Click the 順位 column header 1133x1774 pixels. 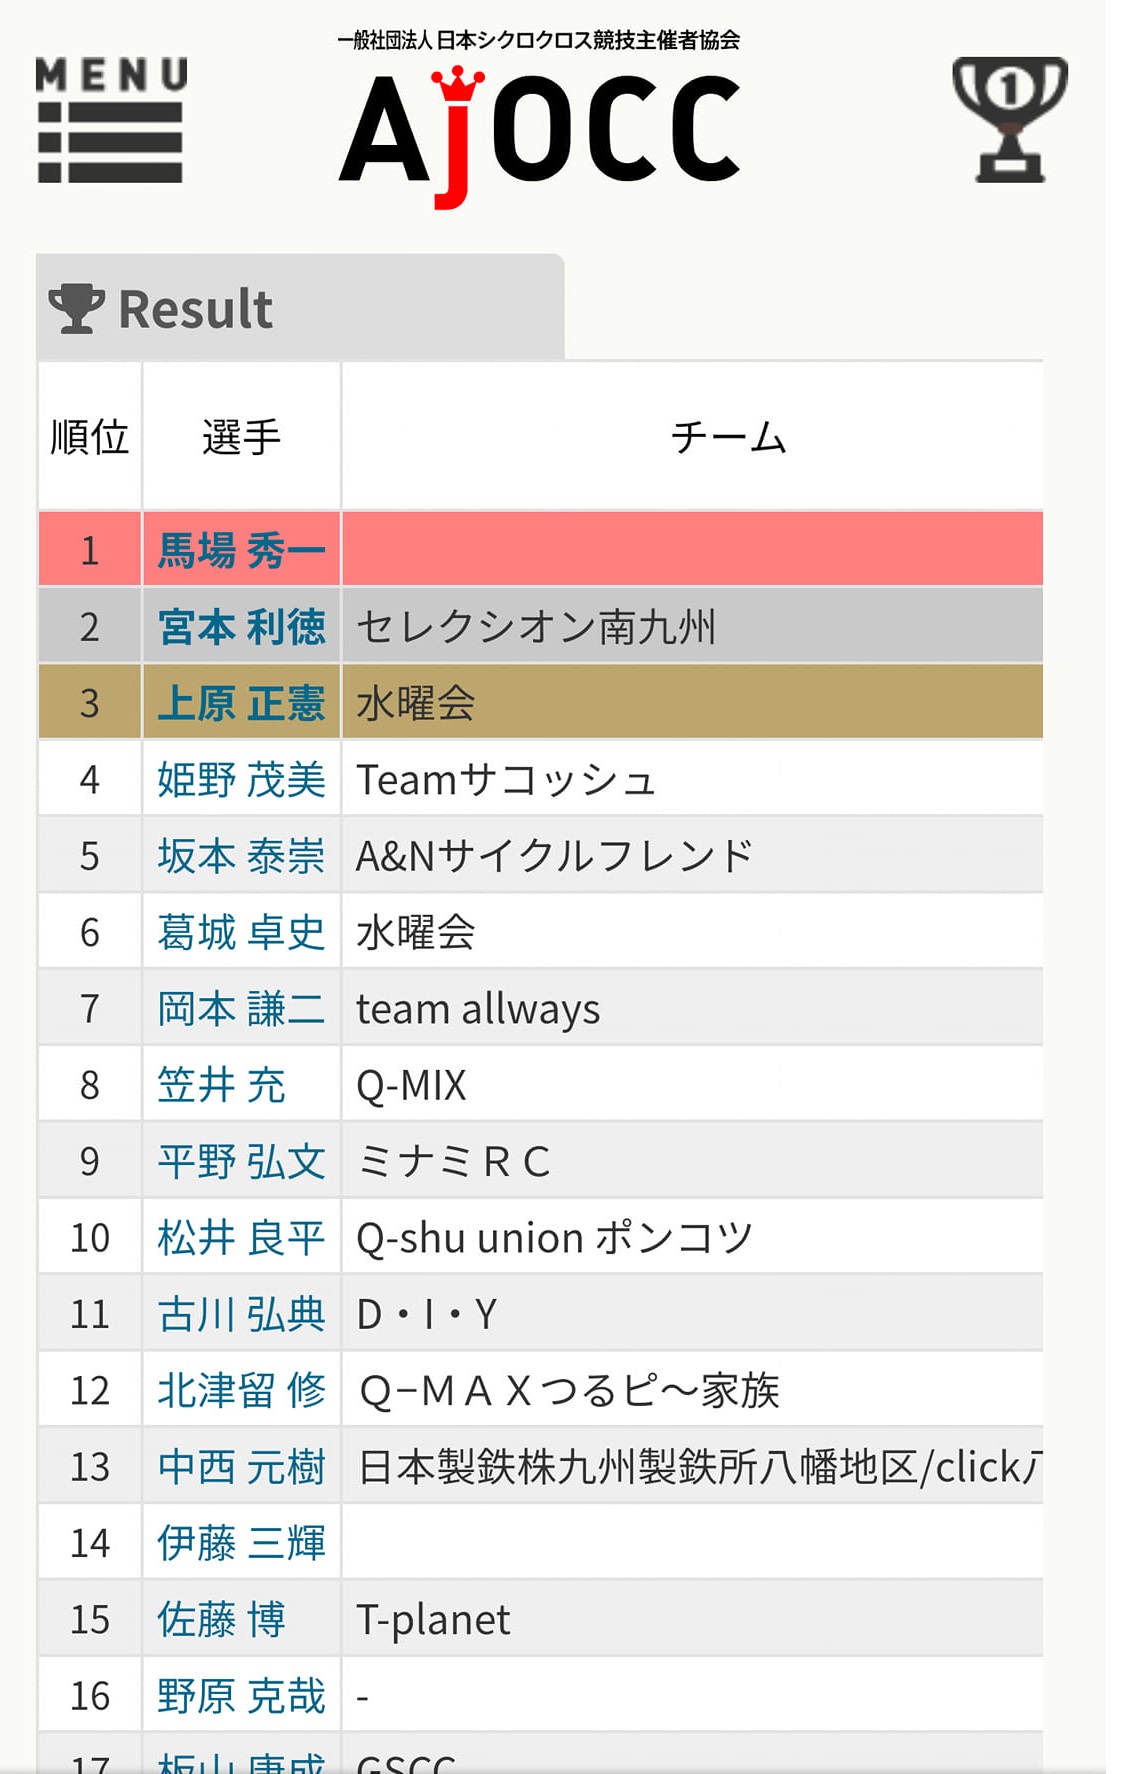coord(90,437)
